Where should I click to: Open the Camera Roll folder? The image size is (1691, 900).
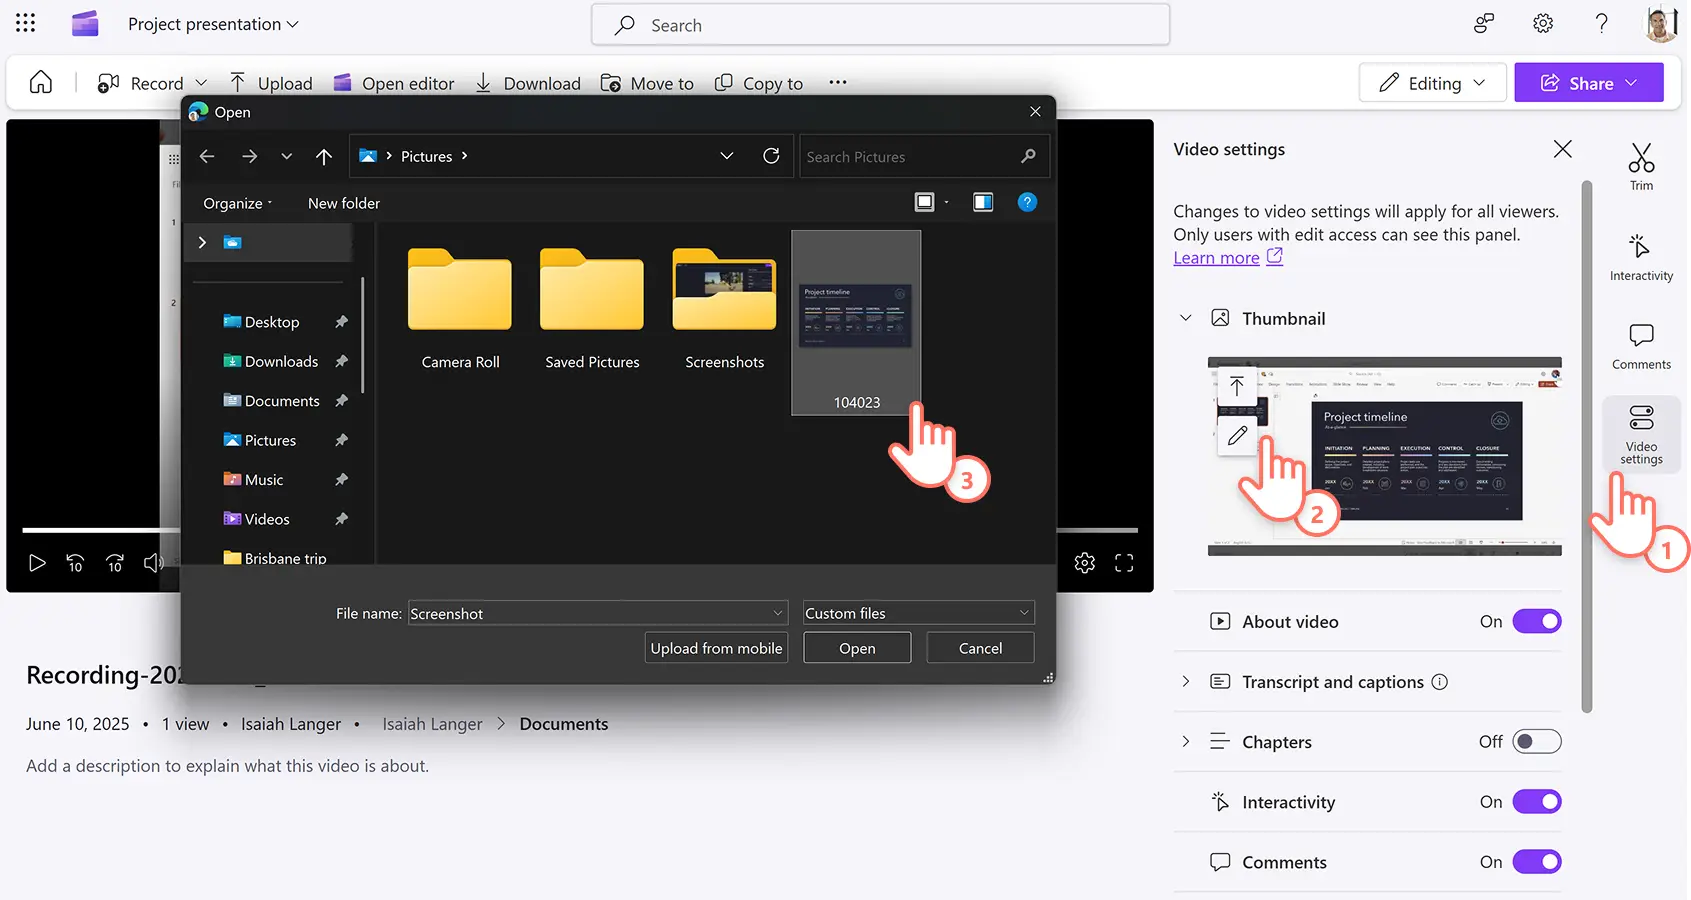tap(460, 309)
